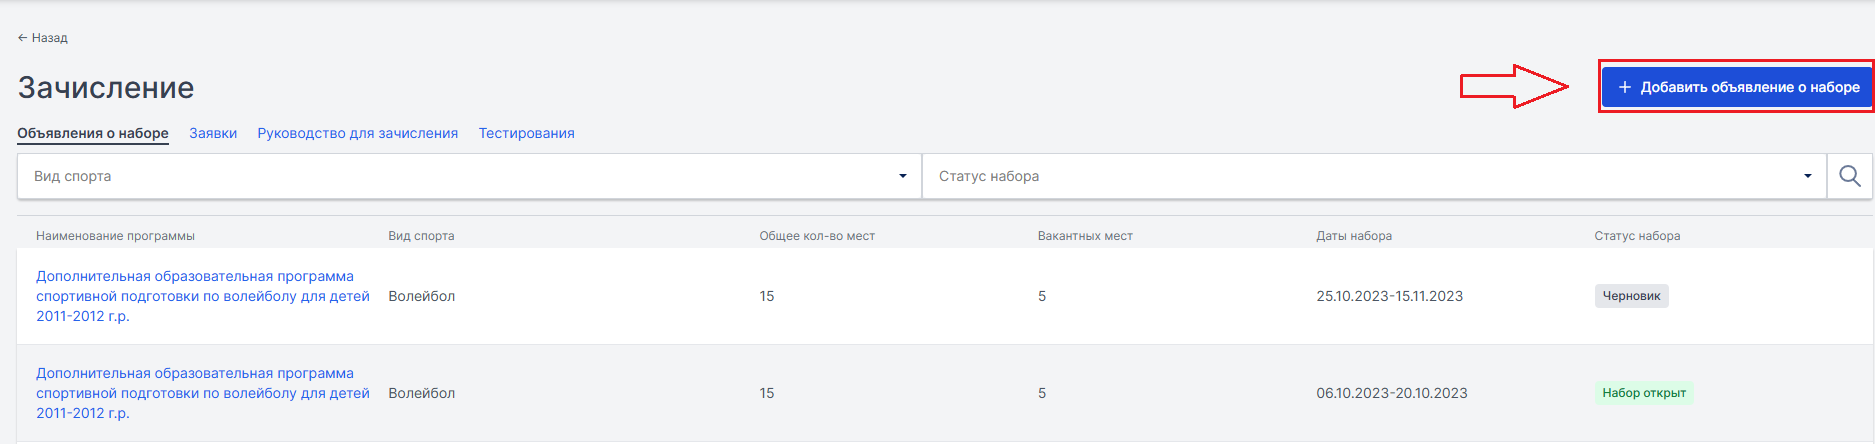
Task: Switch to the Заявки tab
Action: point(213,133)
